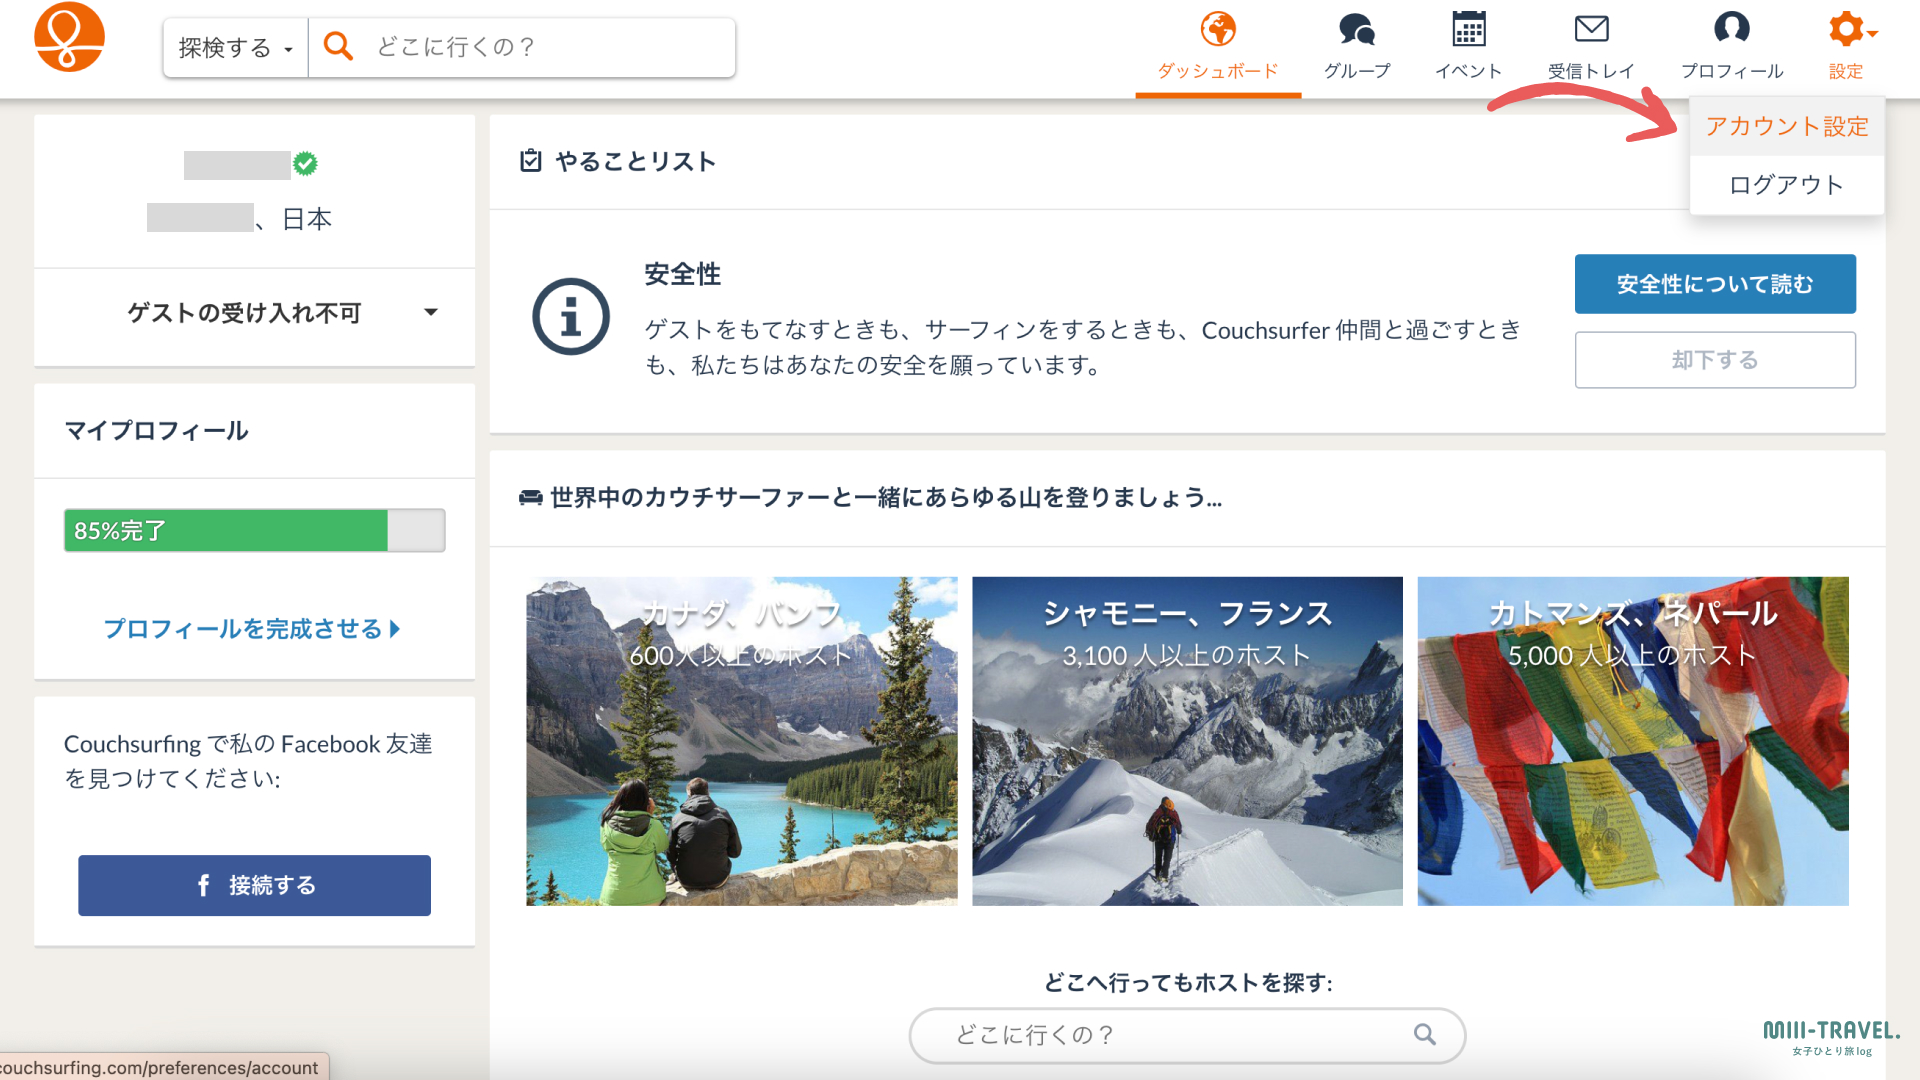Viewport: 1920px width, 1080px height.
Task: Expand the ゲストの受け入れ不可 status dropdown
Action: 255,313
